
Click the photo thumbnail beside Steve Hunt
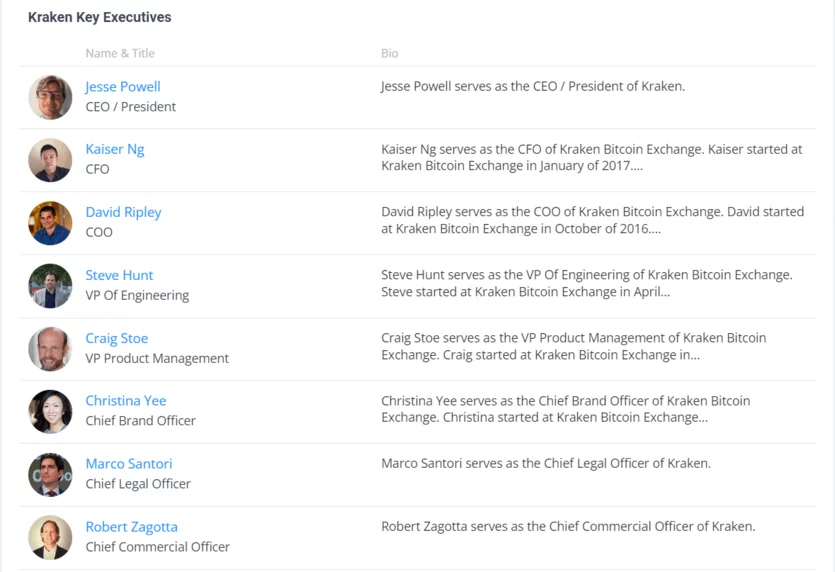tap(50, 286)
